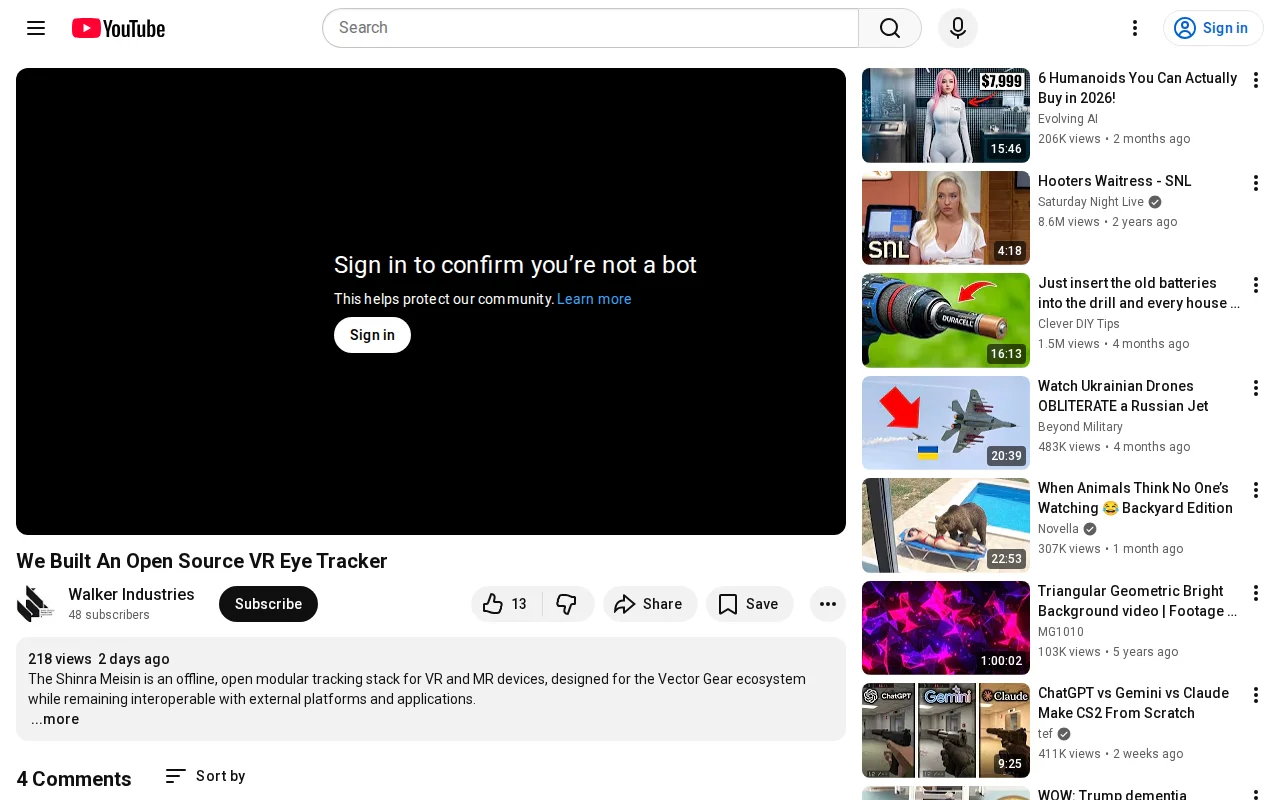Open 6 Humanoids You Can Buy thumbnail
This screenshot has height=800, width=1280.
pos(946,115)
